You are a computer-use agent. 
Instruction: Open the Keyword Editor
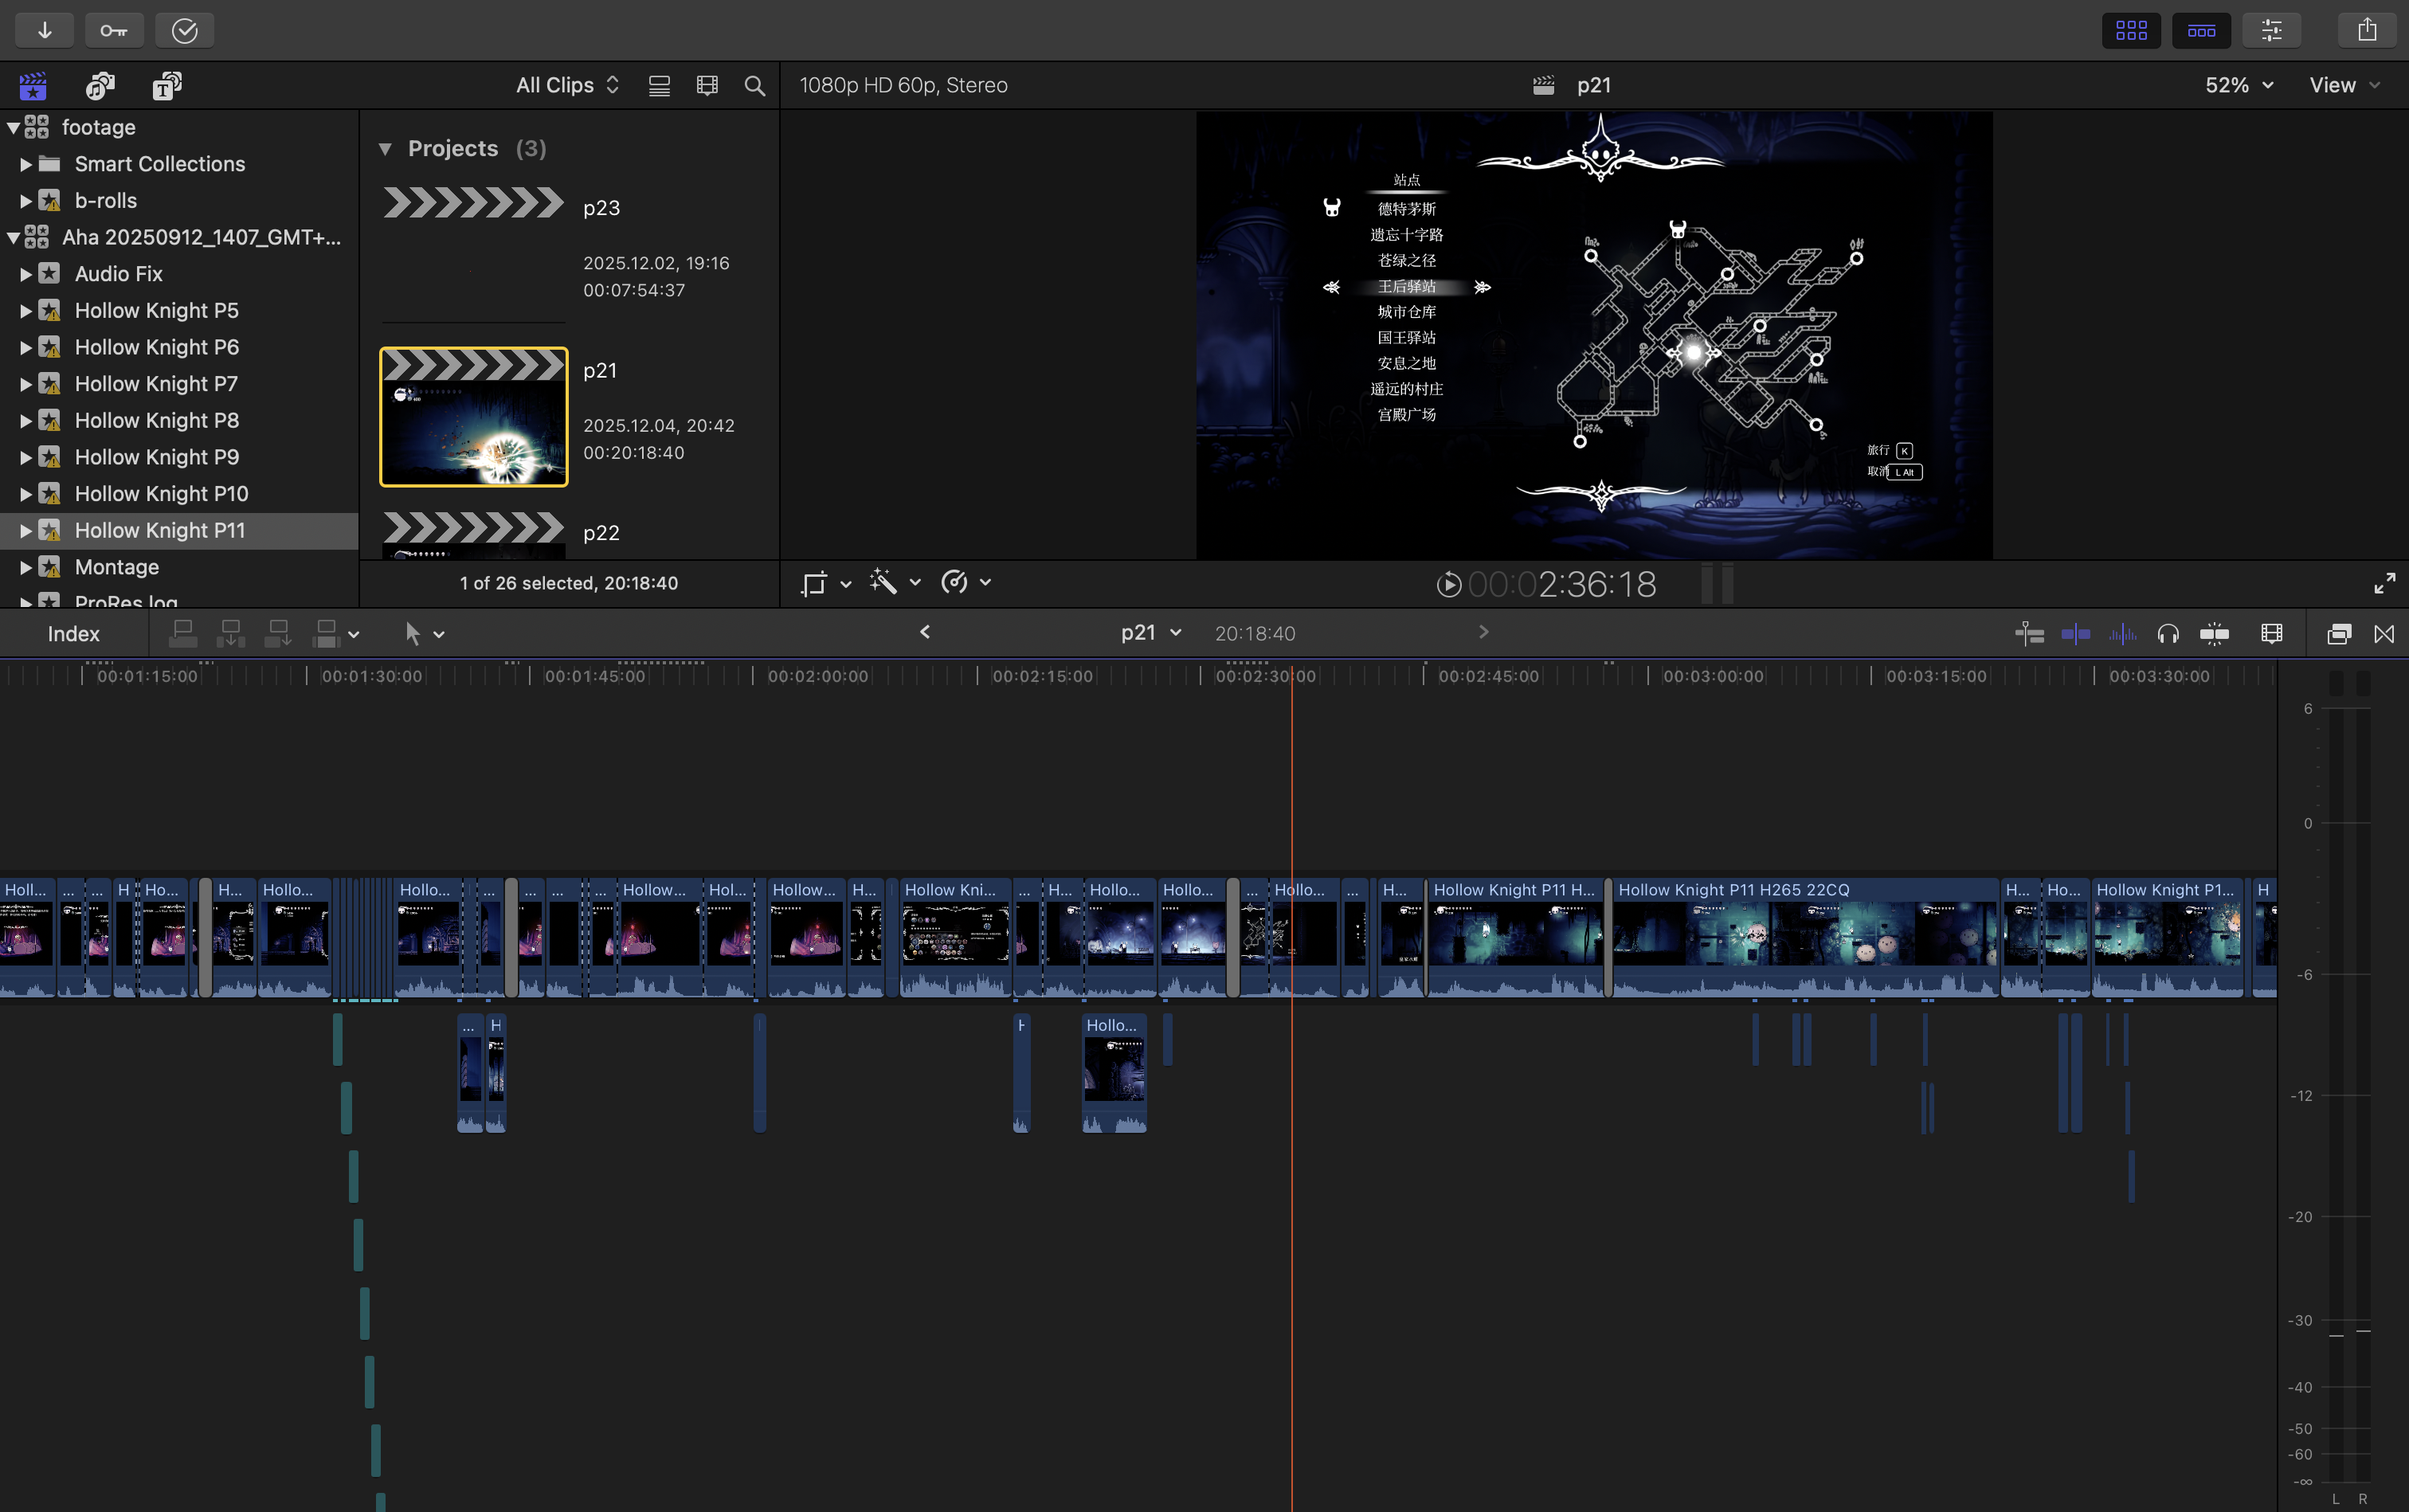pos(114,29)
